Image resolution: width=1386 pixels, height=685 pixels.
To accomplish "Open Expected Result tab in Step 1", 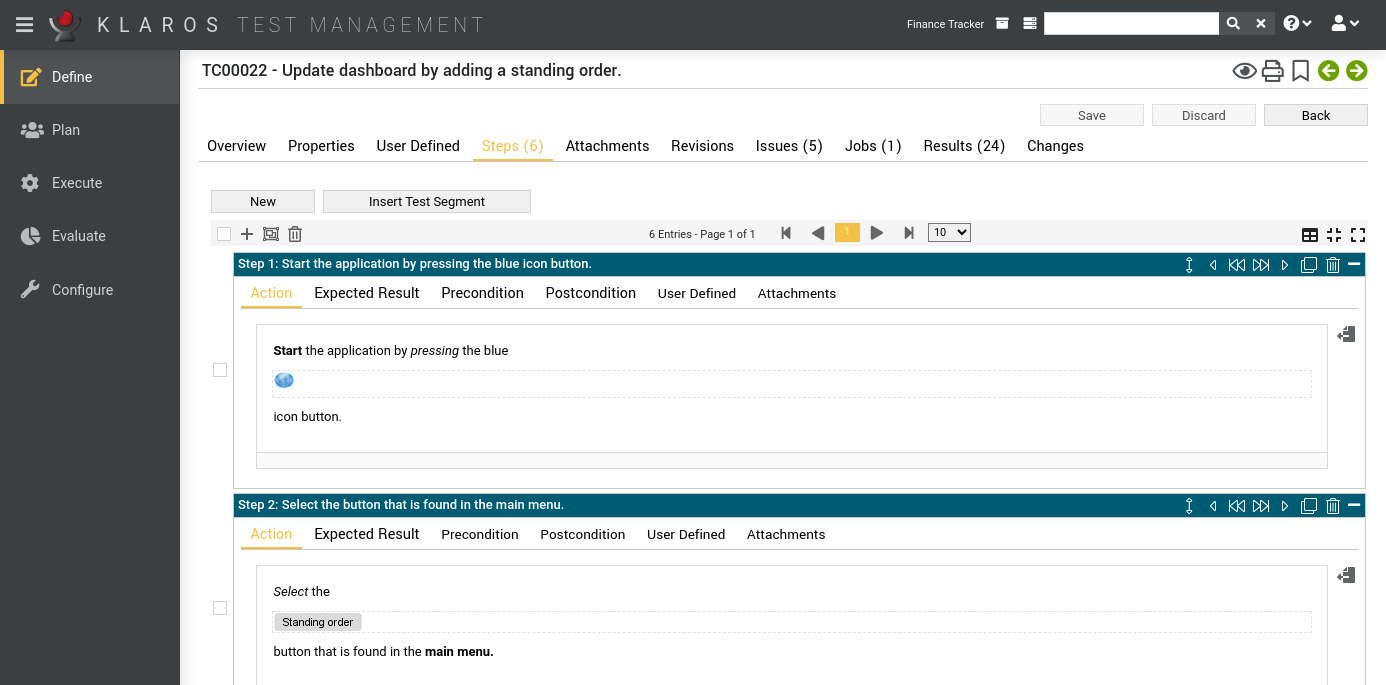I will coord(366,293).
